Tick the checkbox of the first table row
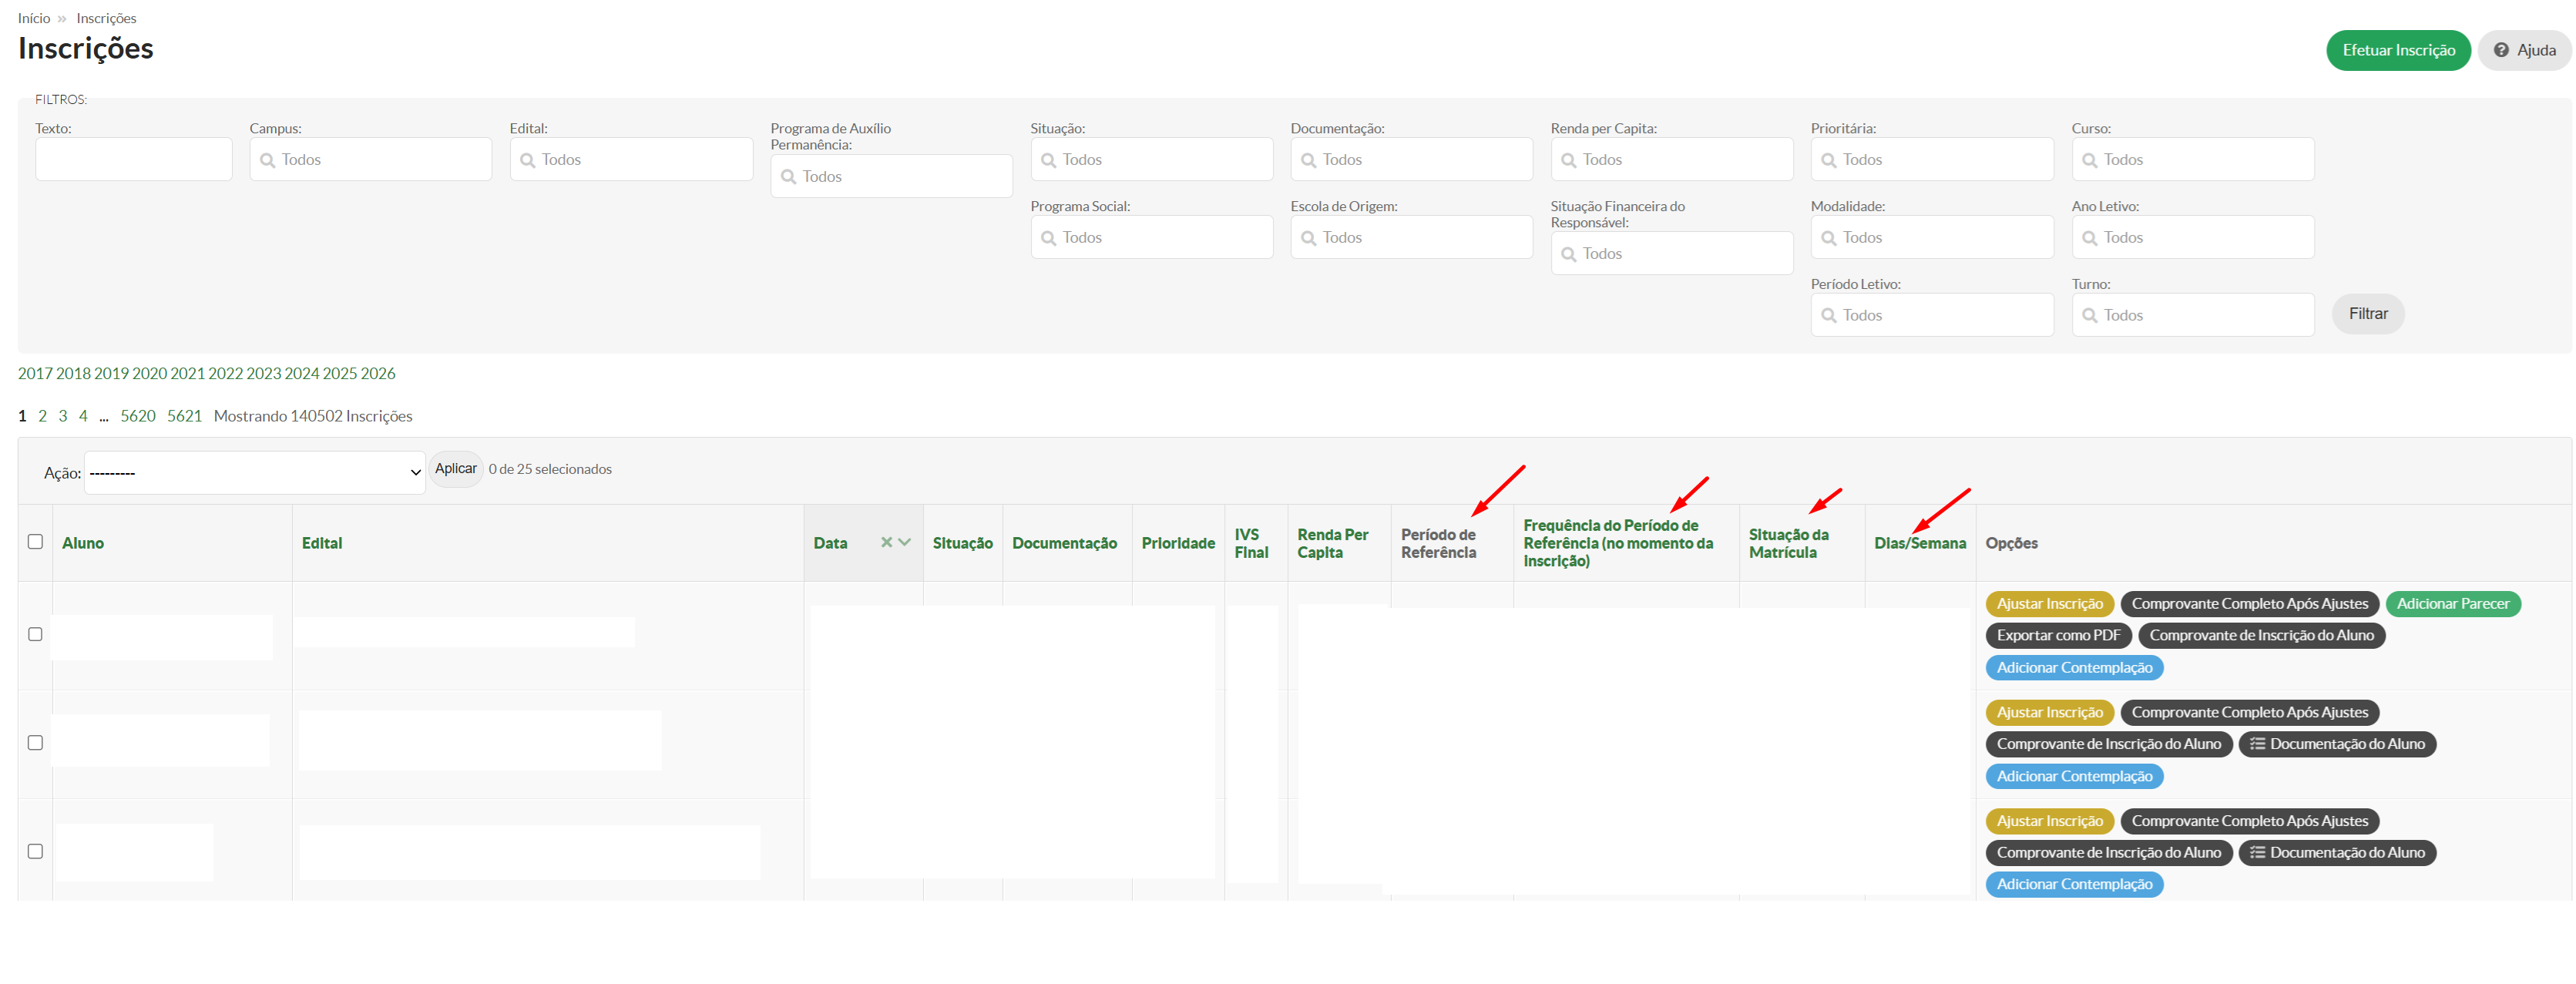The height and width of the screenshot is (984, 2576). pos(35,634)
